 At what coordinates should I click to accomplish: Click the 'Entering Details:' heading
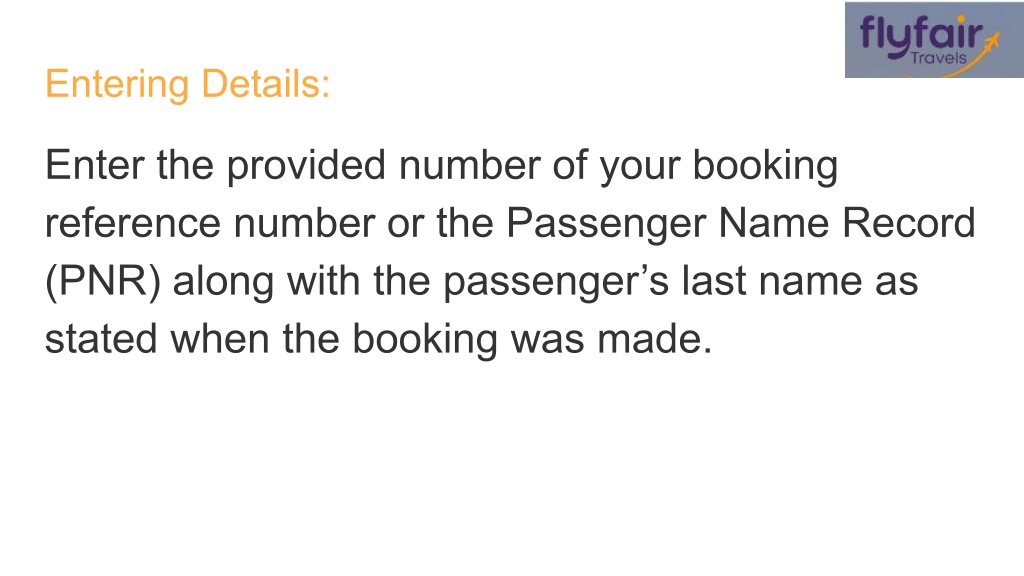[x=187, y=84]
